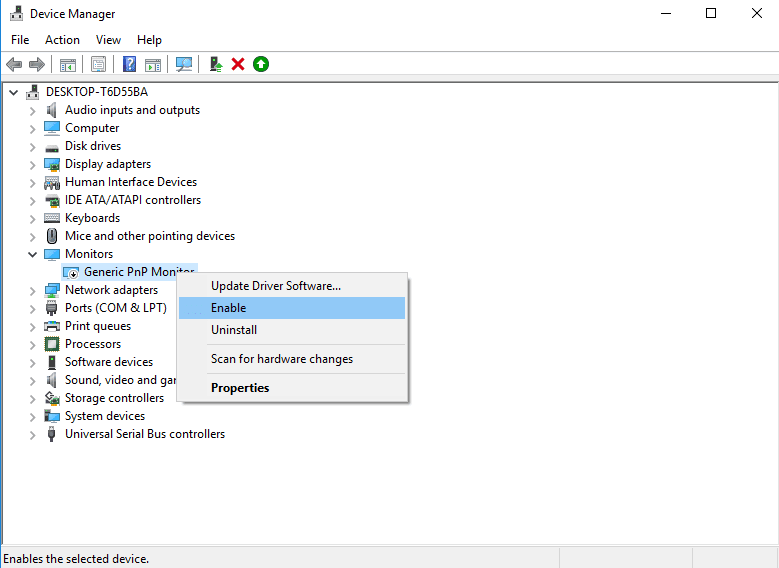Screen dimensions: 779x568
Task: Click Scan for hardware changes toolbar icon
Action: point(184,64)
